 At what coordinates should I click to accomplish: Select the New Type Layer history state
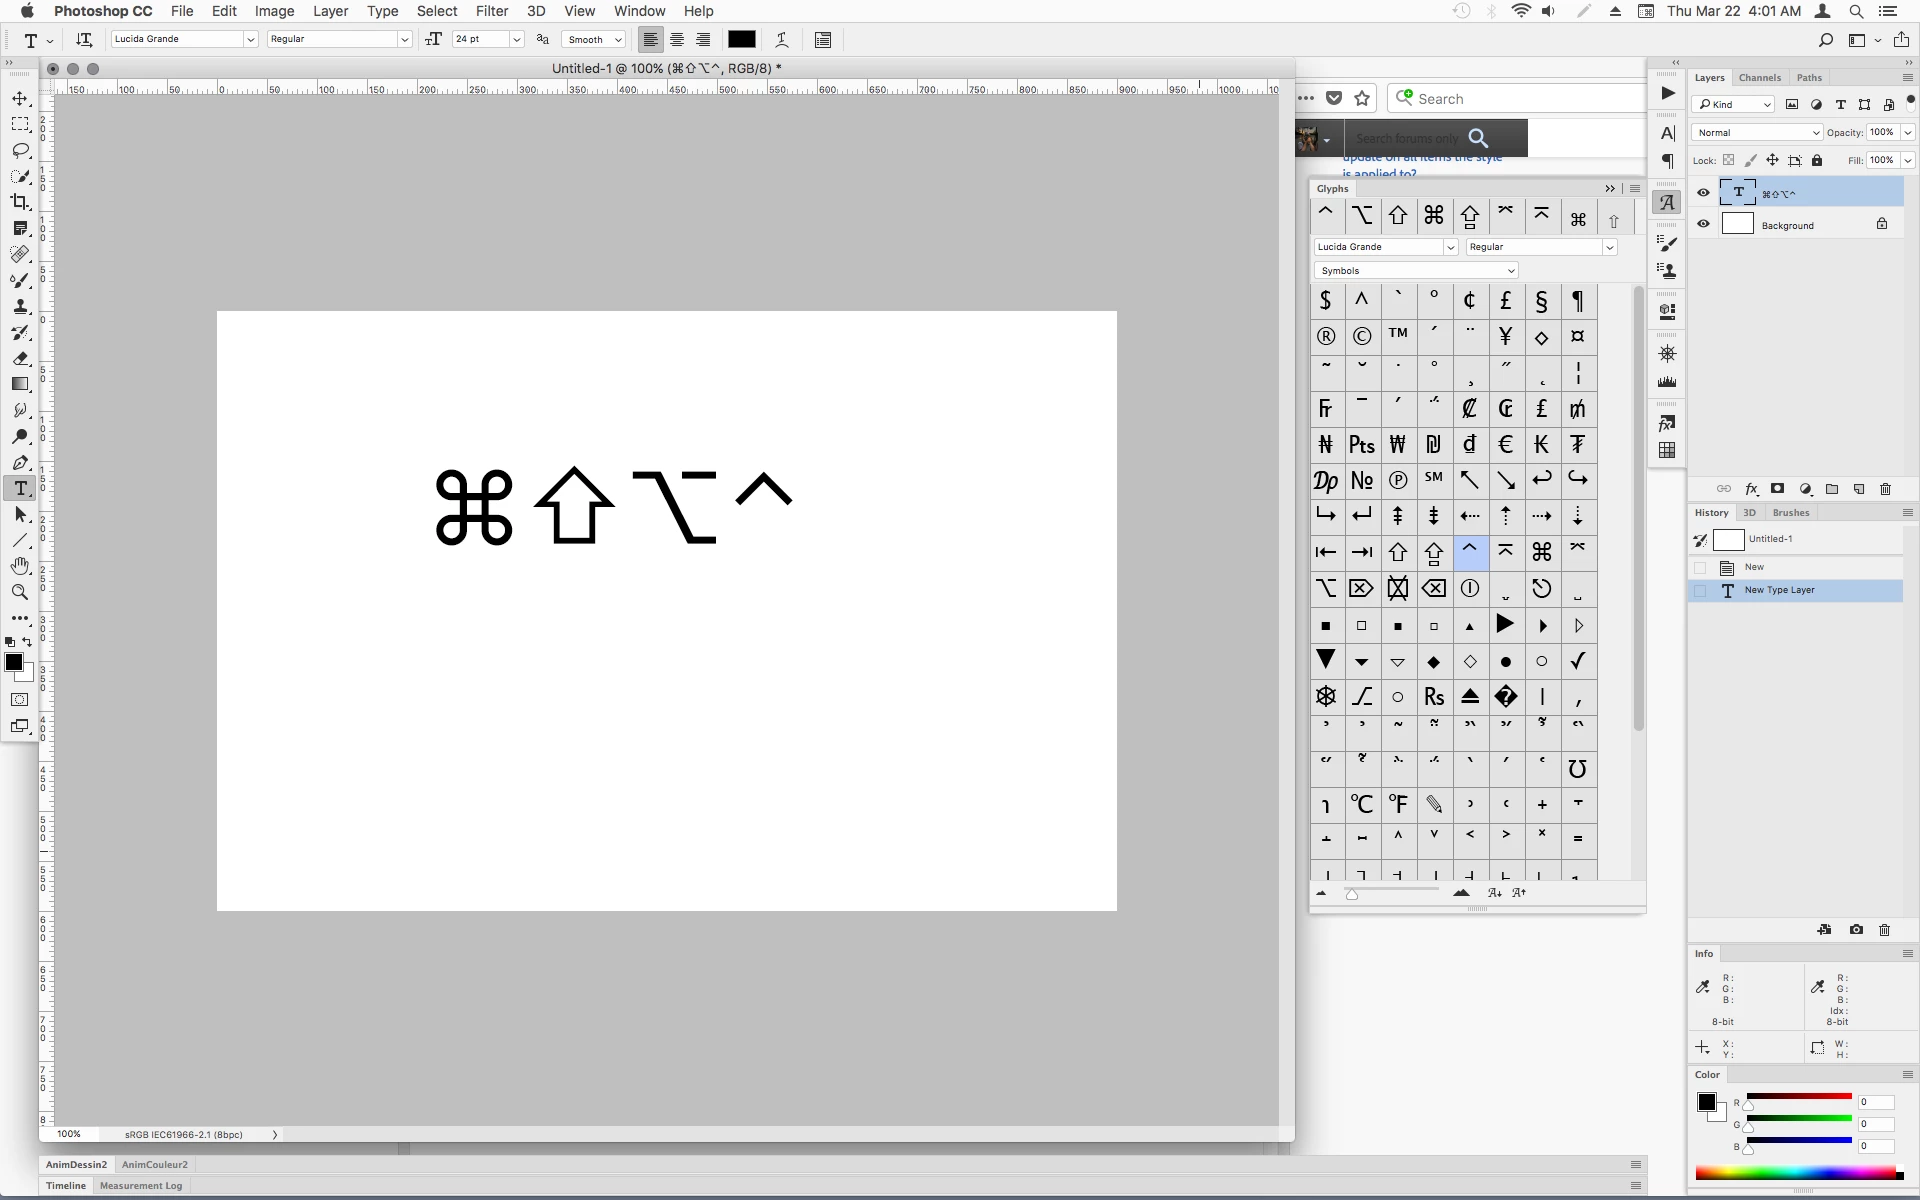pos(1779,590)
